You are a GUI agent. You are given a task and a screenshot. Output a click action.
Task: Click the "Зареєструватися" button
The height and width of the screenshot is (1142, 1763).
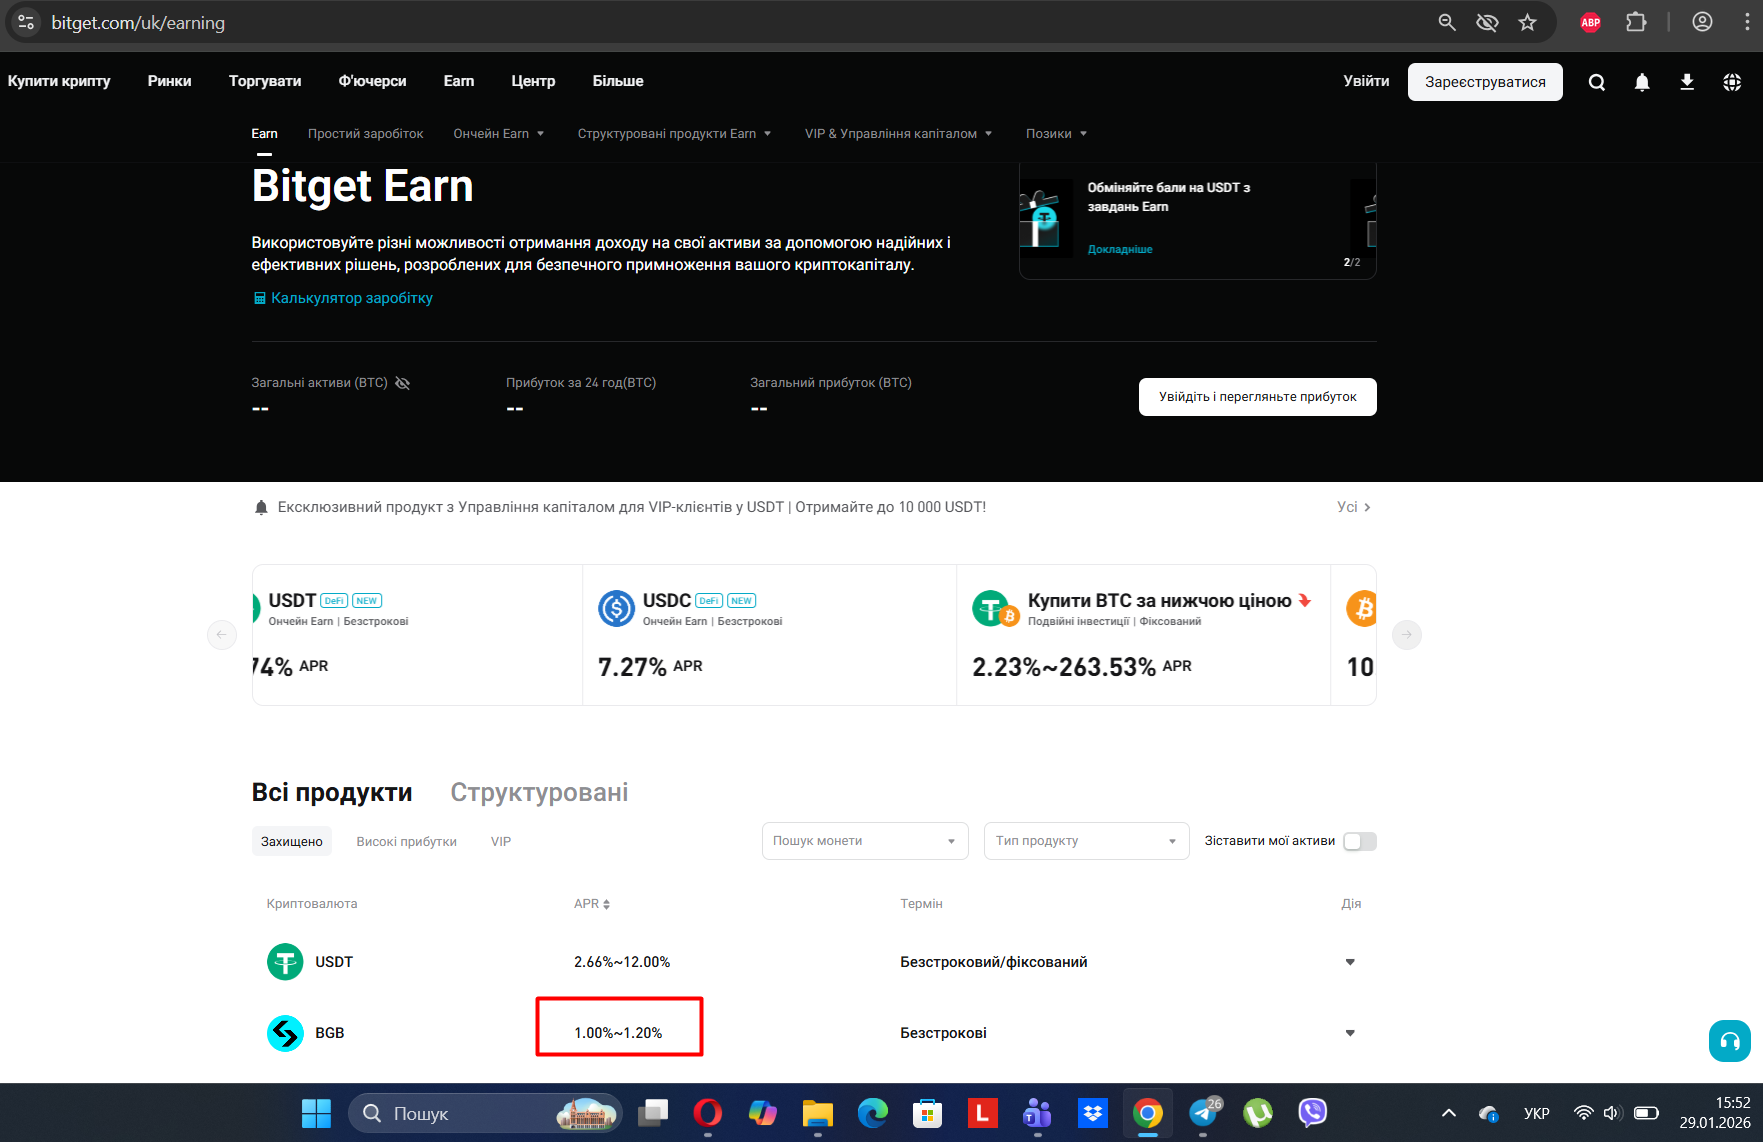[x=1485, y=82]
